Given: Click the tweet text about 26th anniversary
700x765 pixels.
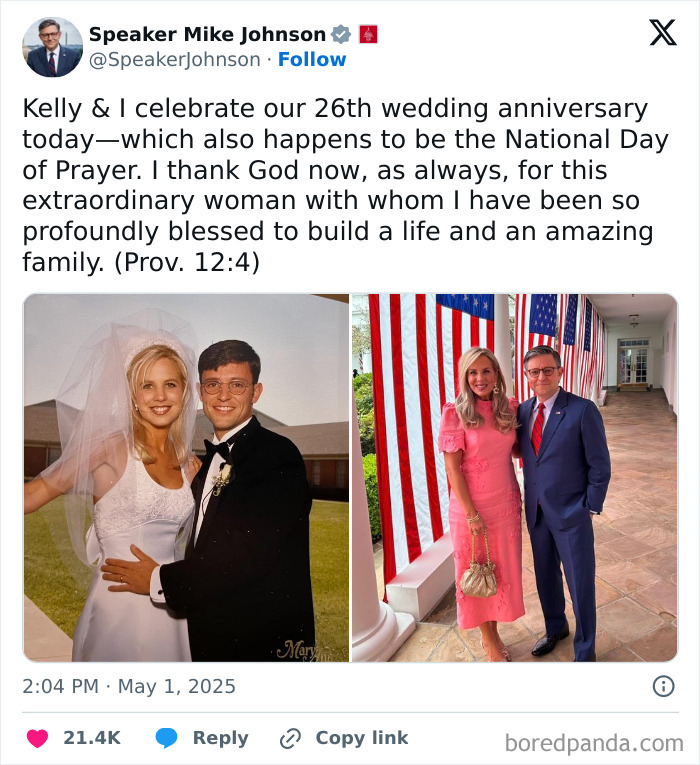Looking at the screenshot, I should pos(345,185).
